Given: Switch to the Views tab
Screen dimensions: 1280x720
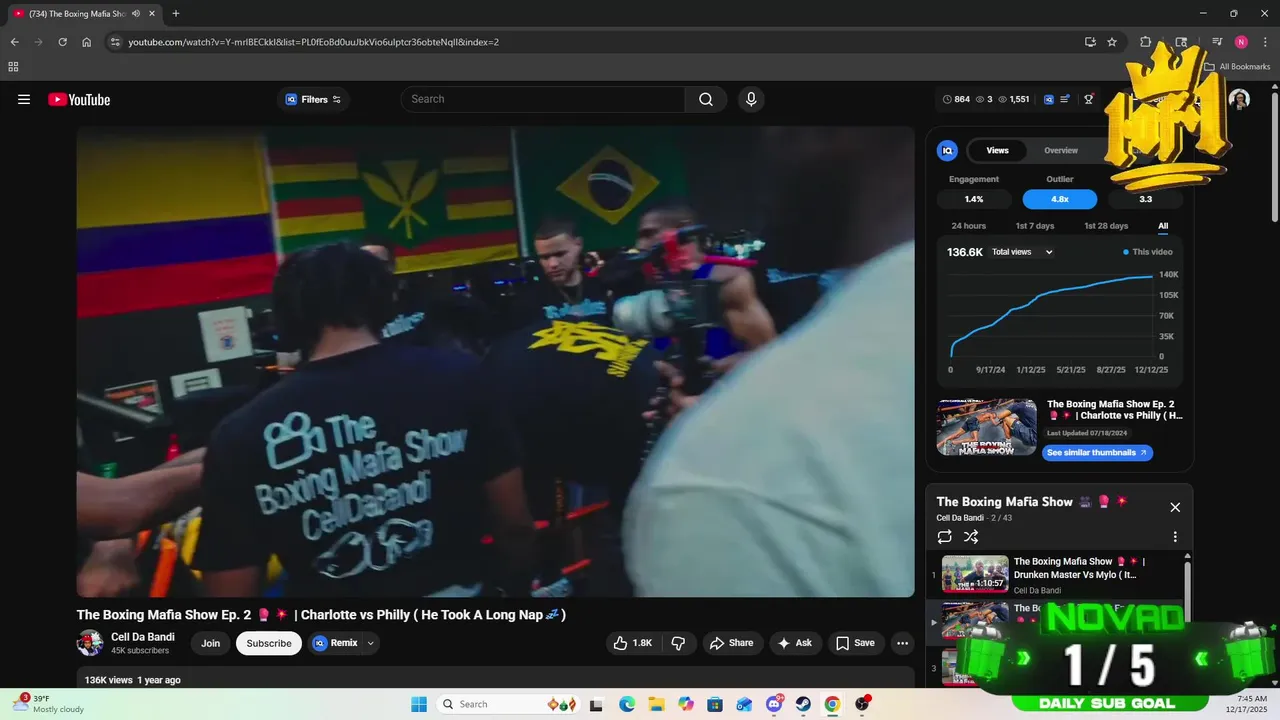Looking at the screenshot, I should [997, 151].
